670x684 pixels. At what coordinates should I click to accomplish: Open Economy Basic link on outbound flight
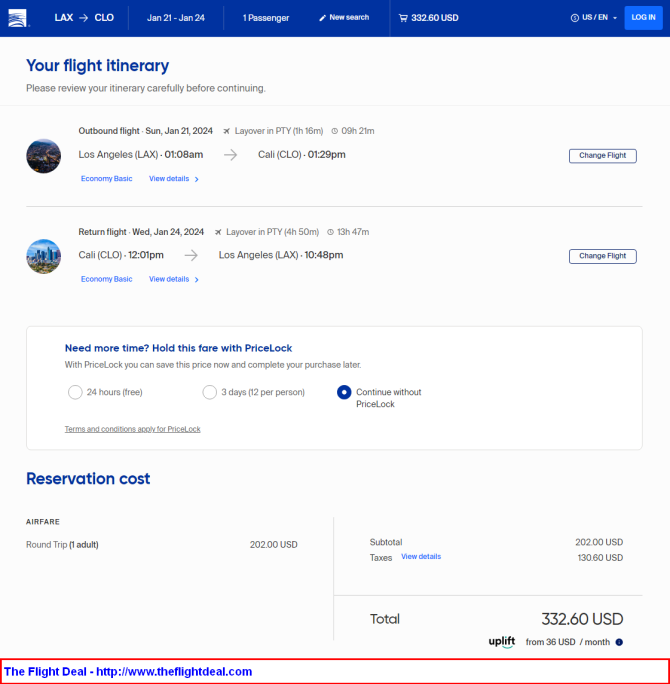point(106,179)
